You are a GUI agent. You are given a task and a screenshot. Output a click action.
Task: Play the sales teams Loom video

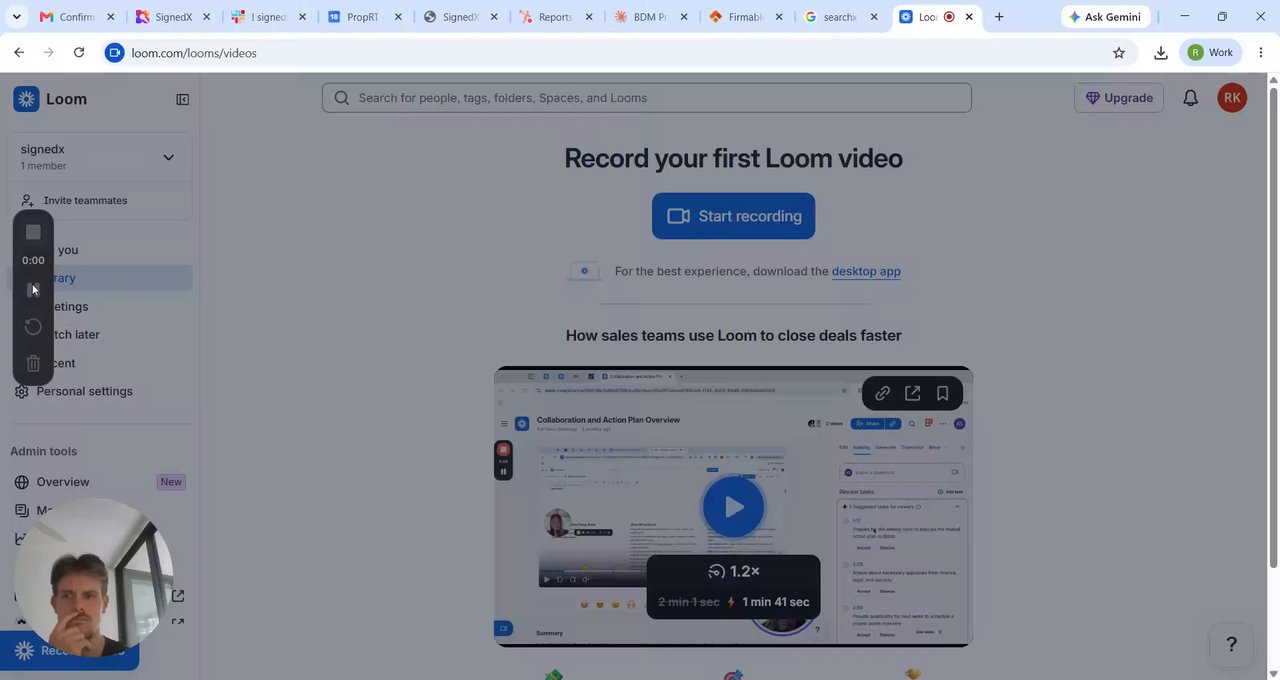[733, 507]
